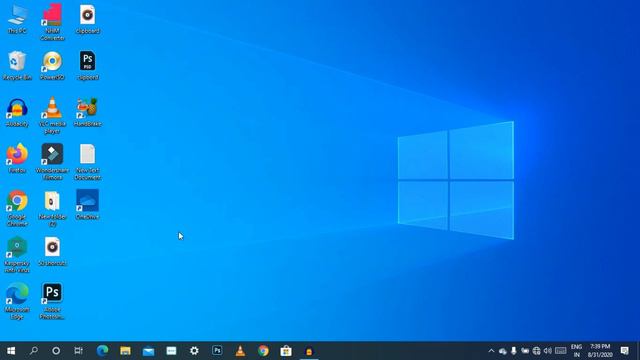640x360 pixels.
Task: Select the Kaspersky Anti-Virus shortcut
Action: pyautogui.click(x=17, y=255)
